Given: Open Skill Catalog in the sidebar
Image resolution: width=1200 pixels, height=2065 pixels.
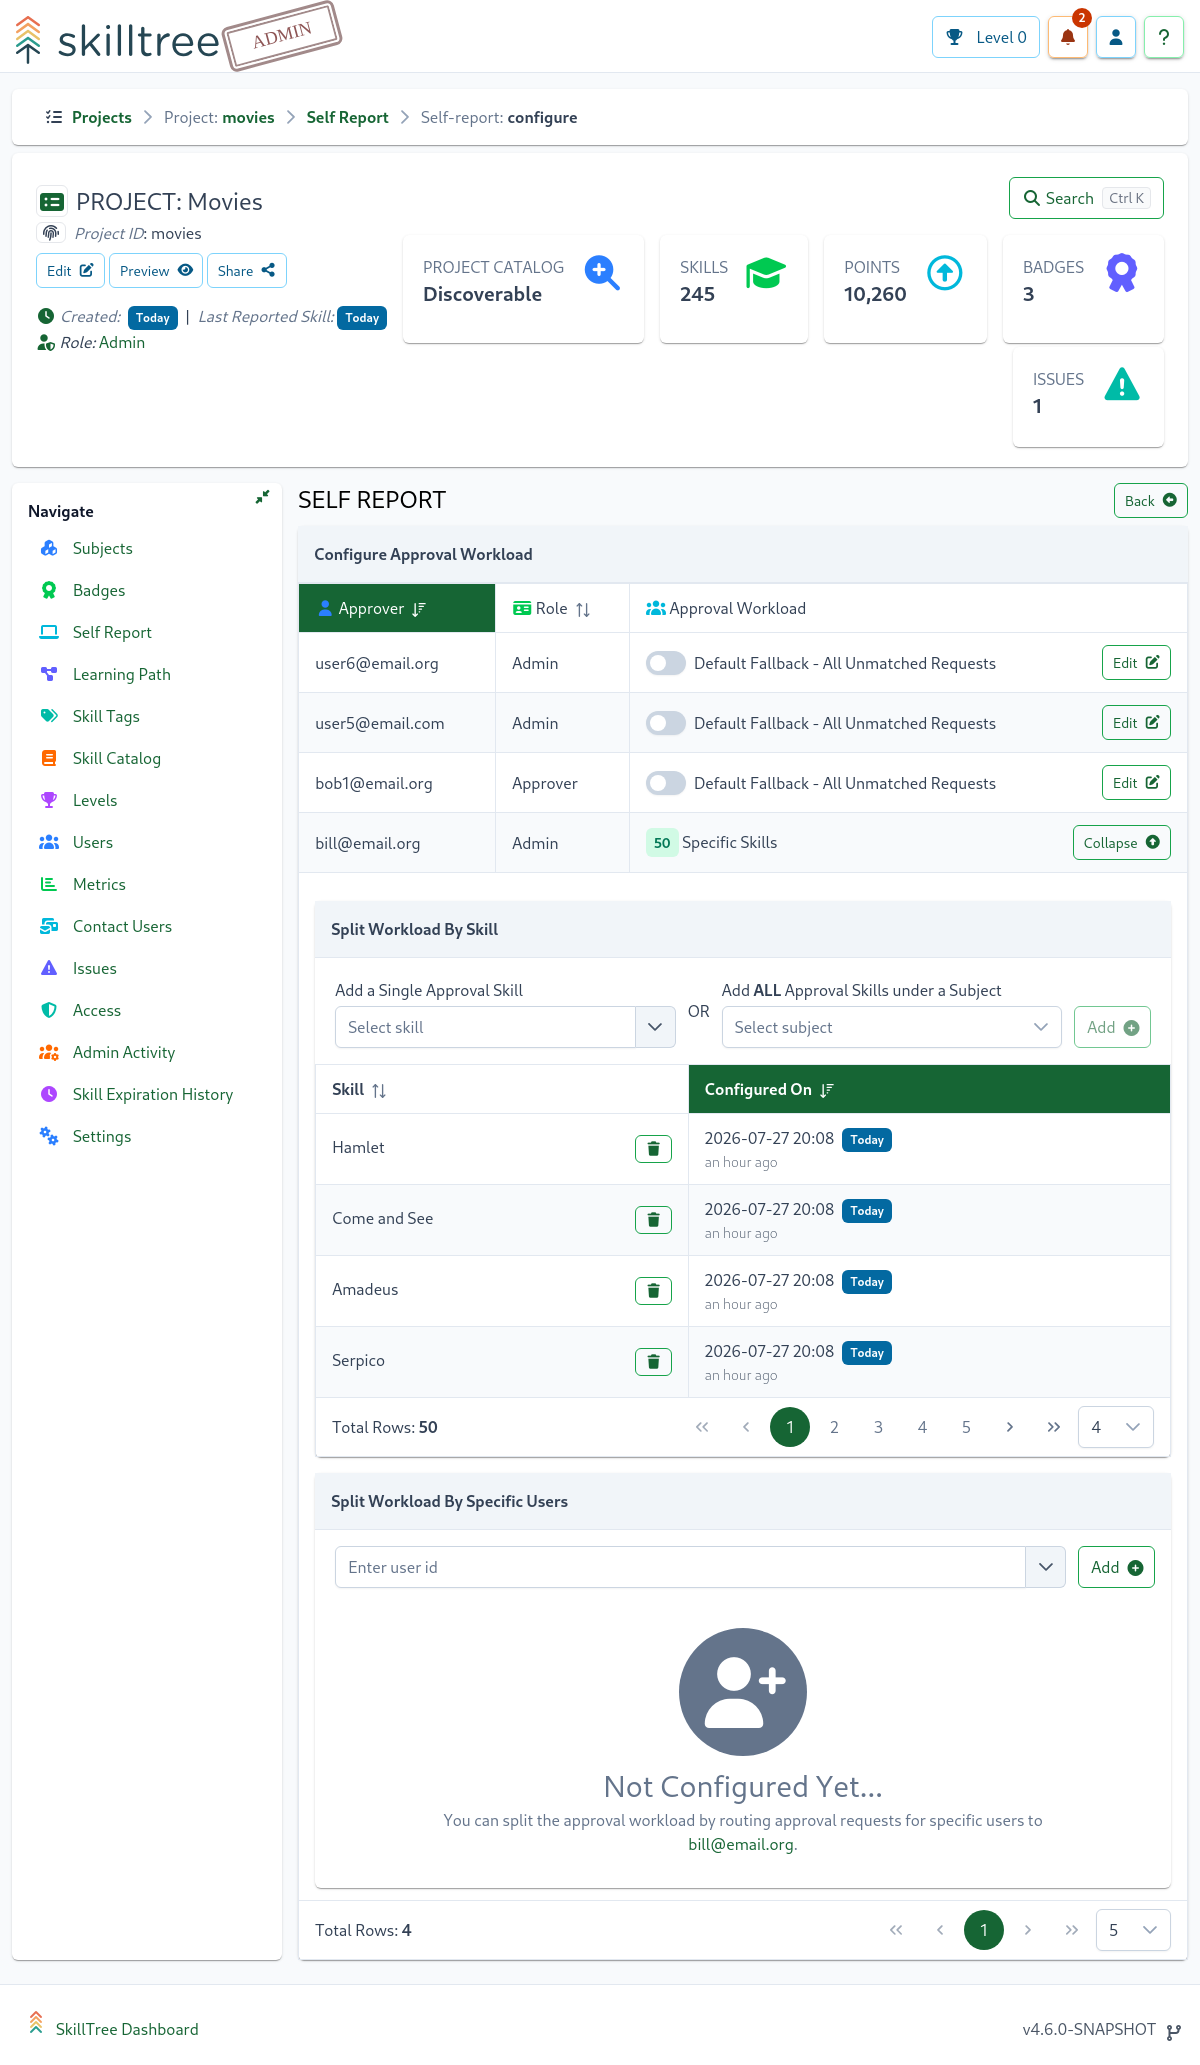Looking at the screenshot, I should click(116, 758).
